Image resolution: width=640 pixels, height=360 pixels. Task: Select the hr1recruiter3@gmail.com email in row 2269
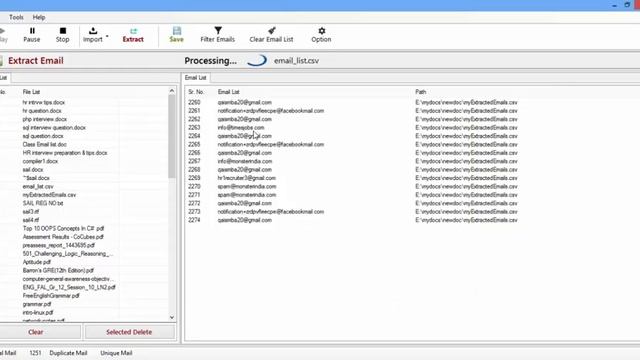(x=247, y=178)
